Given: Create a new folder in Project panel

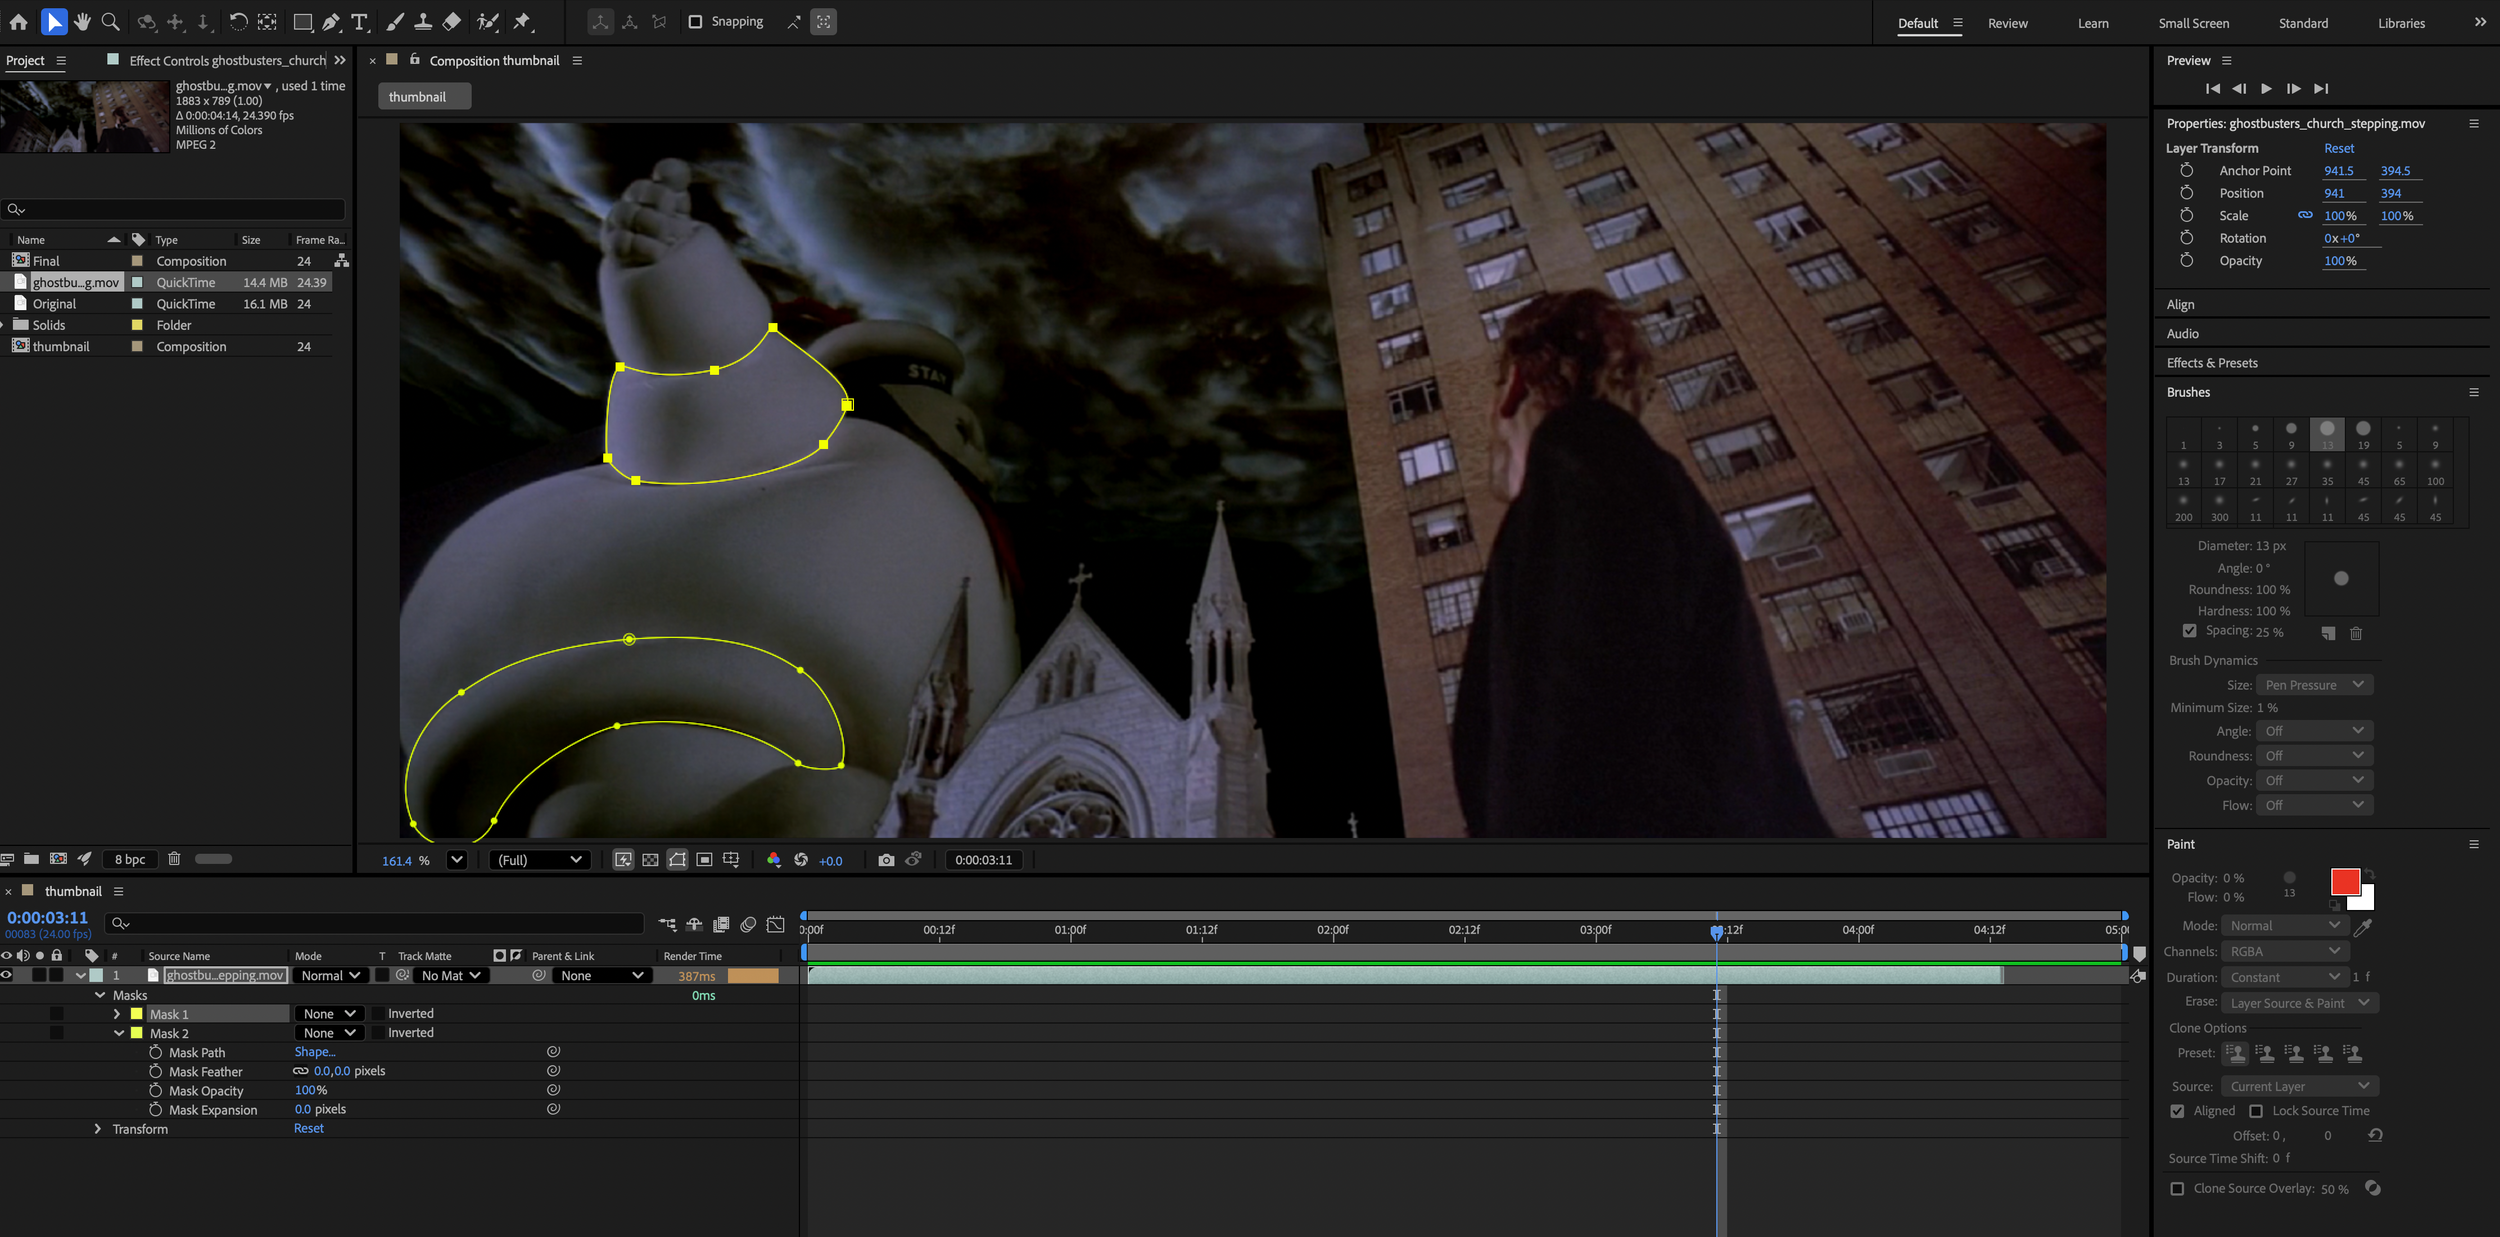Looking at the screenshot, I should coord(32,859).
